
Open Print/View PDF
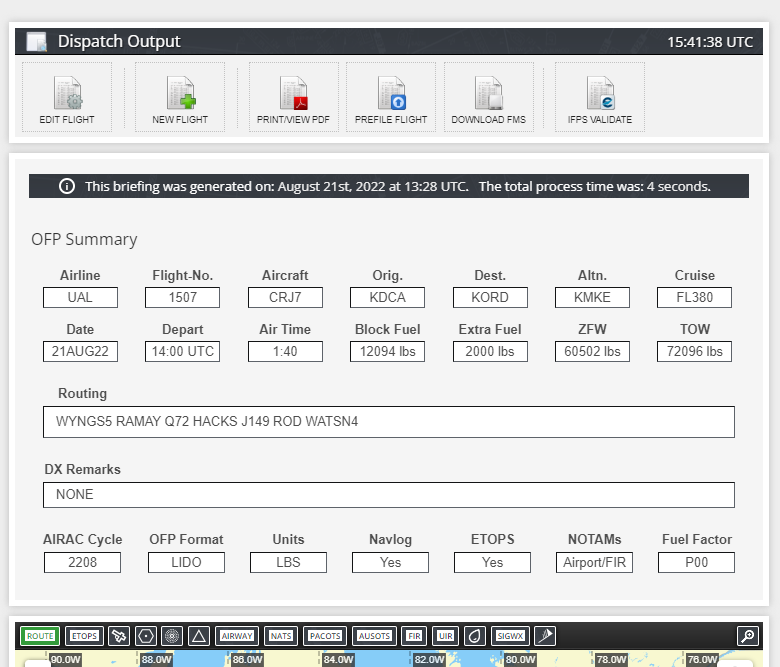click(x=293, y=97)
